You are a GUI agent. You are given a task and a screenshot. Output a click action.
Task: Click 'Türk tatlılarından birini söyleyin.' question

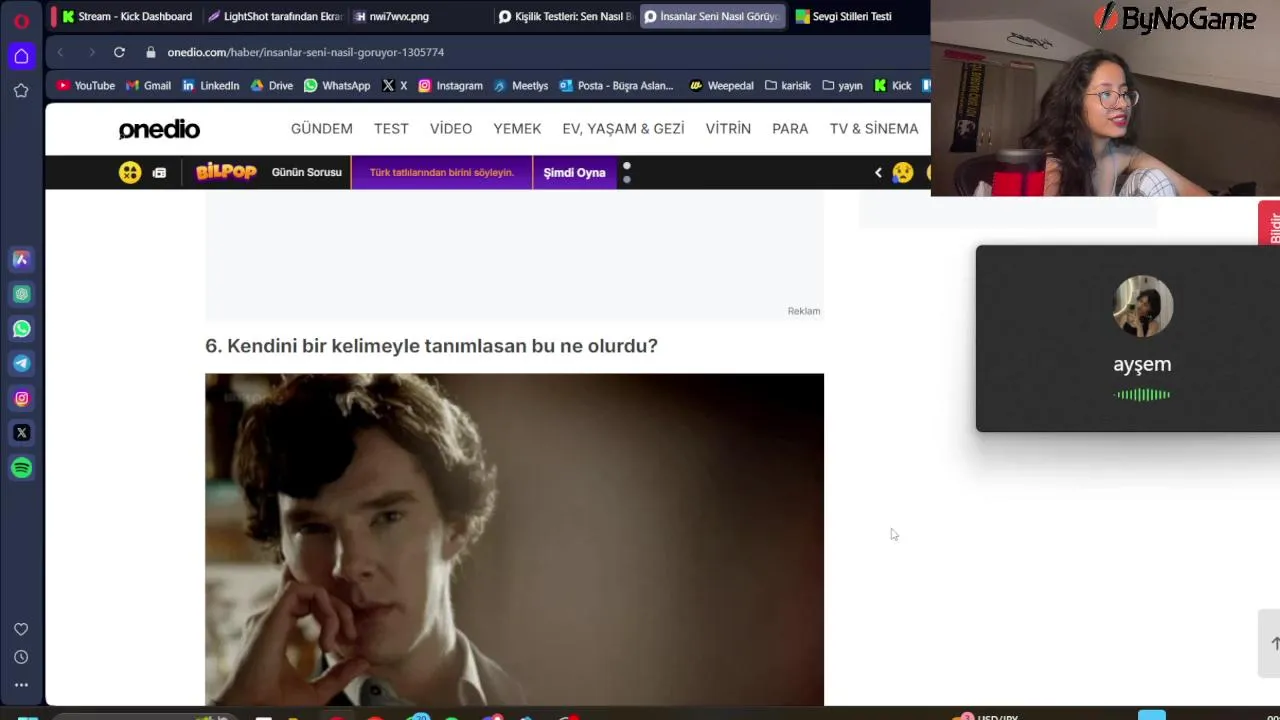point(442,172)
